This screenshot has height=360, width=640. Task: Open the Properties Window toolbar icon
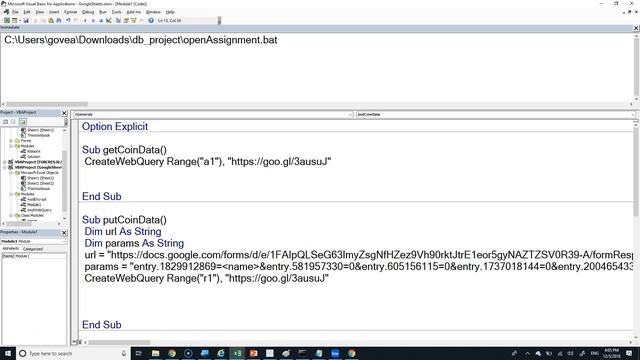(126, 20)
